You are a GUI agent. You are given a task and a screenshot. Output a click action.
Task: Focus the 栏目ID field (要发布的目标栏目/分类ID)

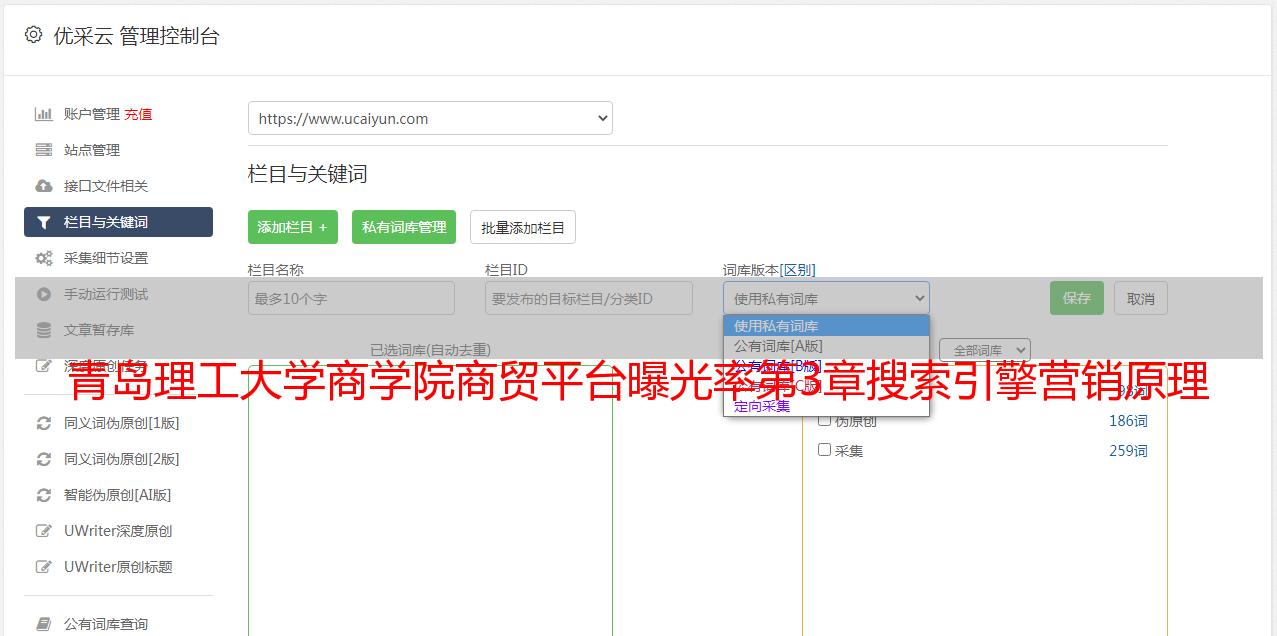[589, 298]
